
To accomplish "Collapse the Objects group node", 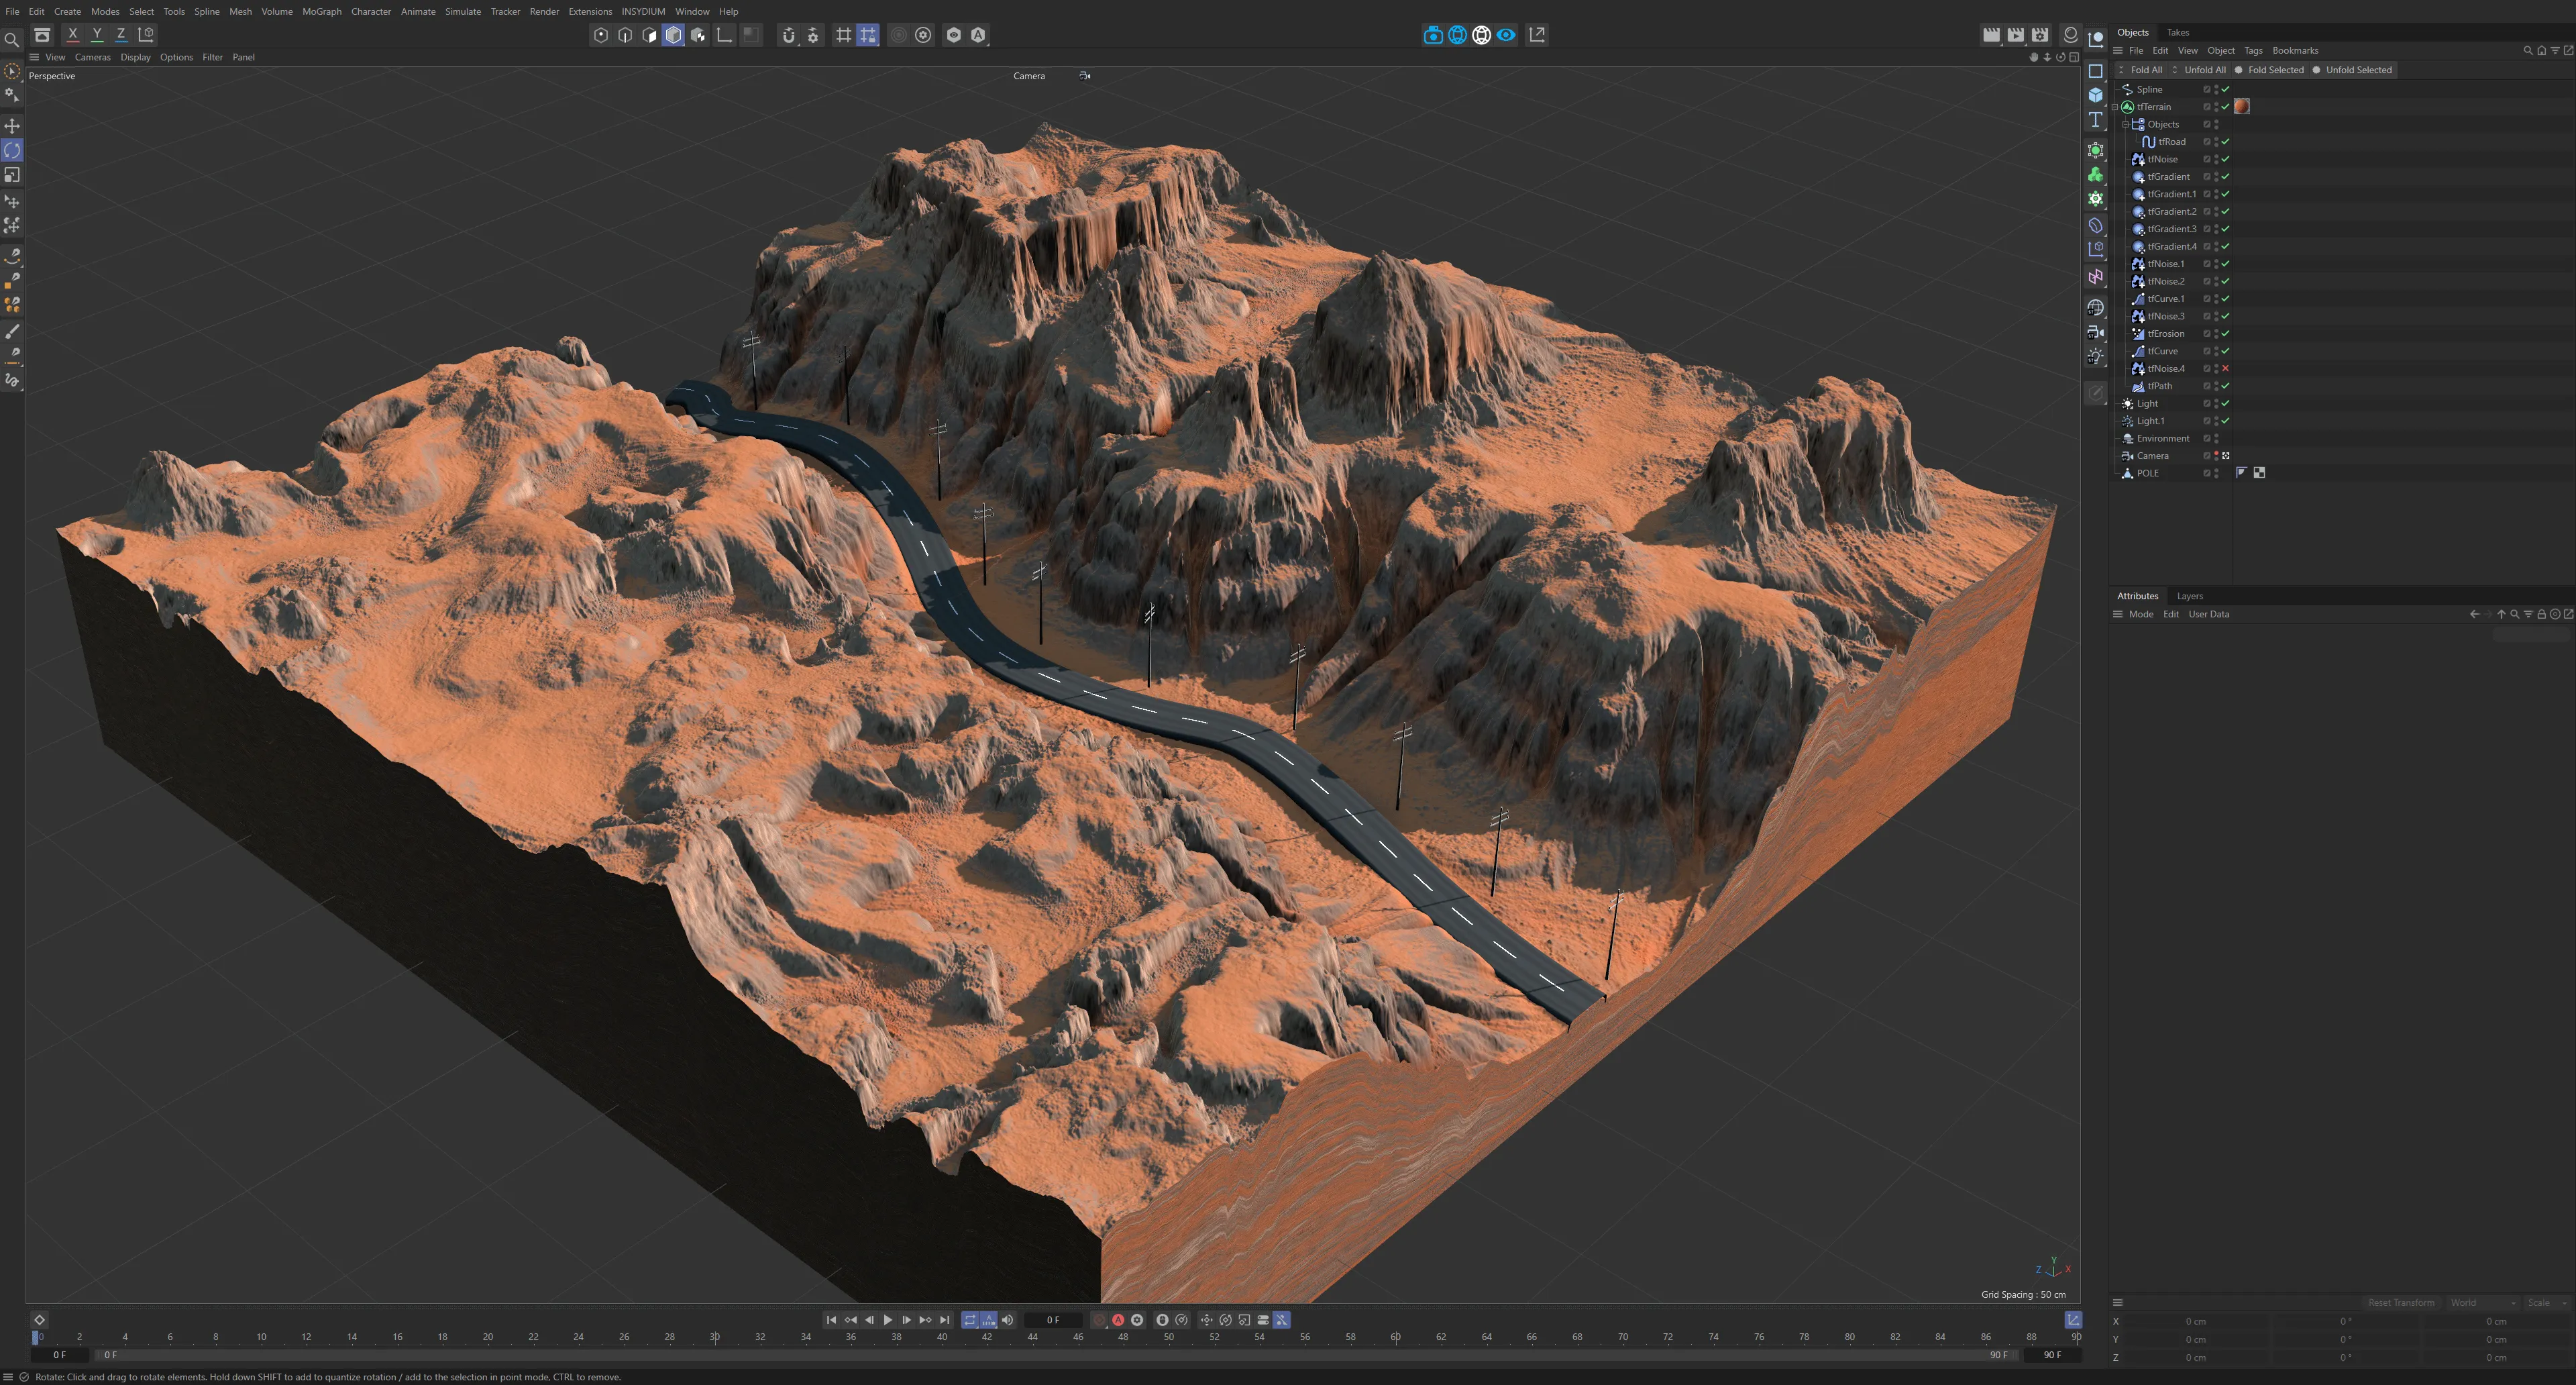I will [2125, 125].
